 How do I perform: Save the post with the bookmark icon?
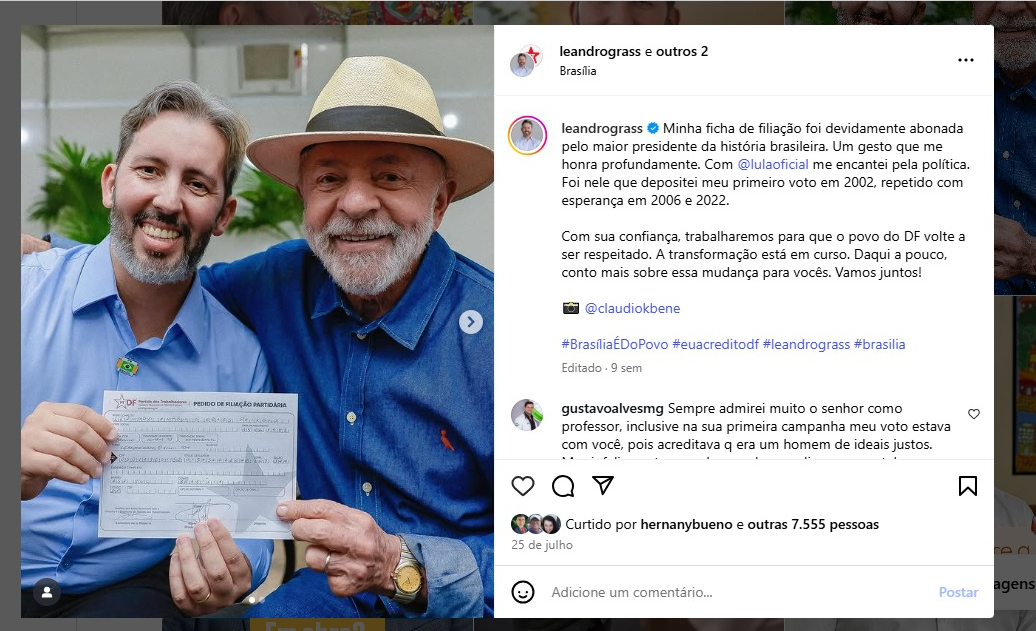(x=968, y=486)
